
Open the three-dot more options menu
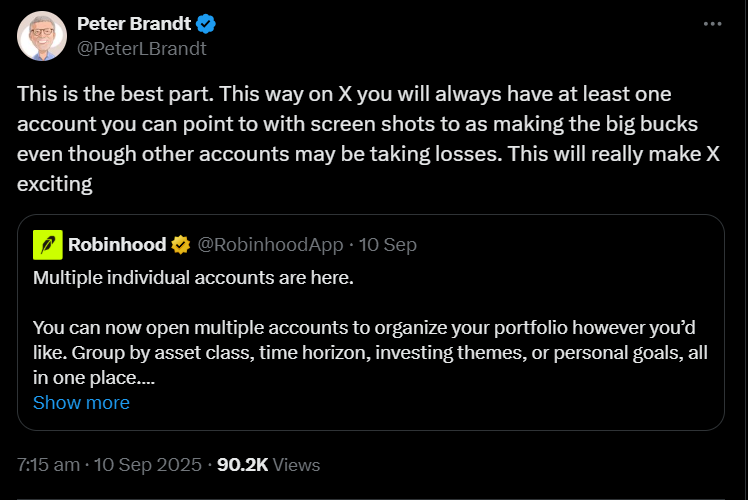(711, 24)
